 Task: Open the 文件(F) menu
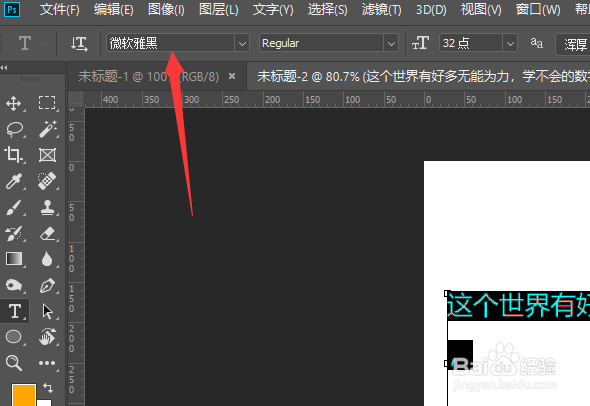pyautogui.click(x=60, y=9)
